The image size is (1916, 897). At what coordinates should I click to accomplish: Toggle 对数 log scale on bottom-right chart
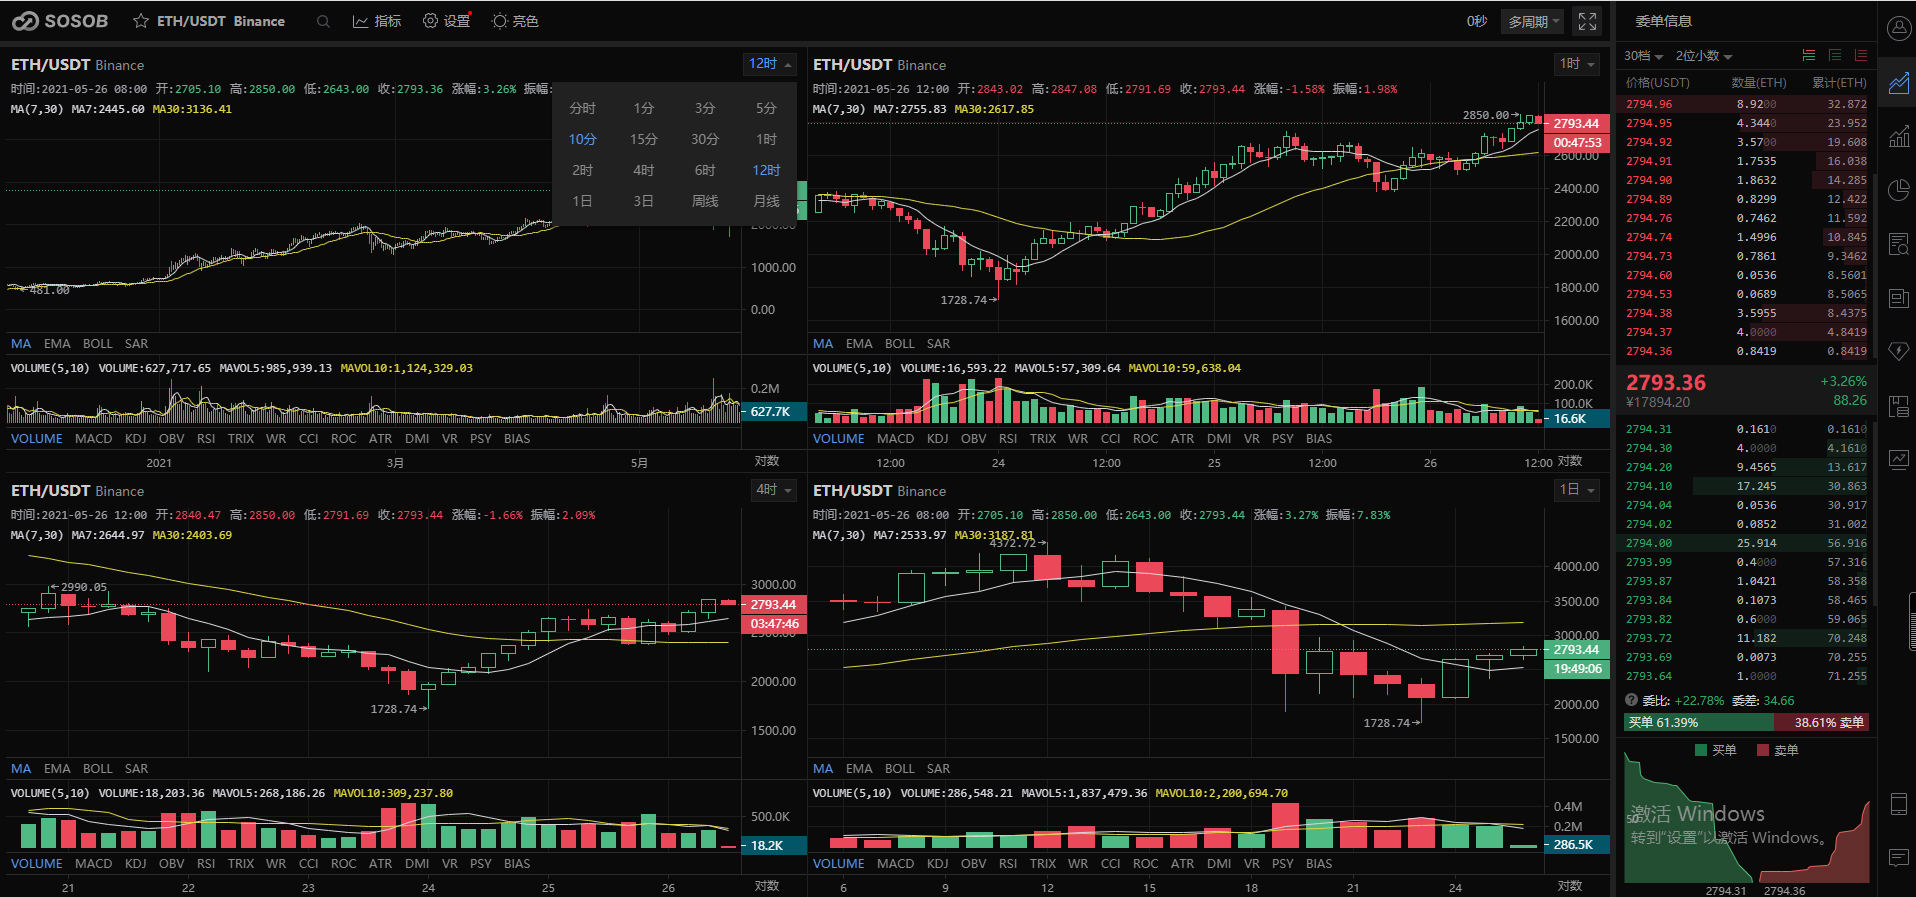click(x=1570, y=886)
